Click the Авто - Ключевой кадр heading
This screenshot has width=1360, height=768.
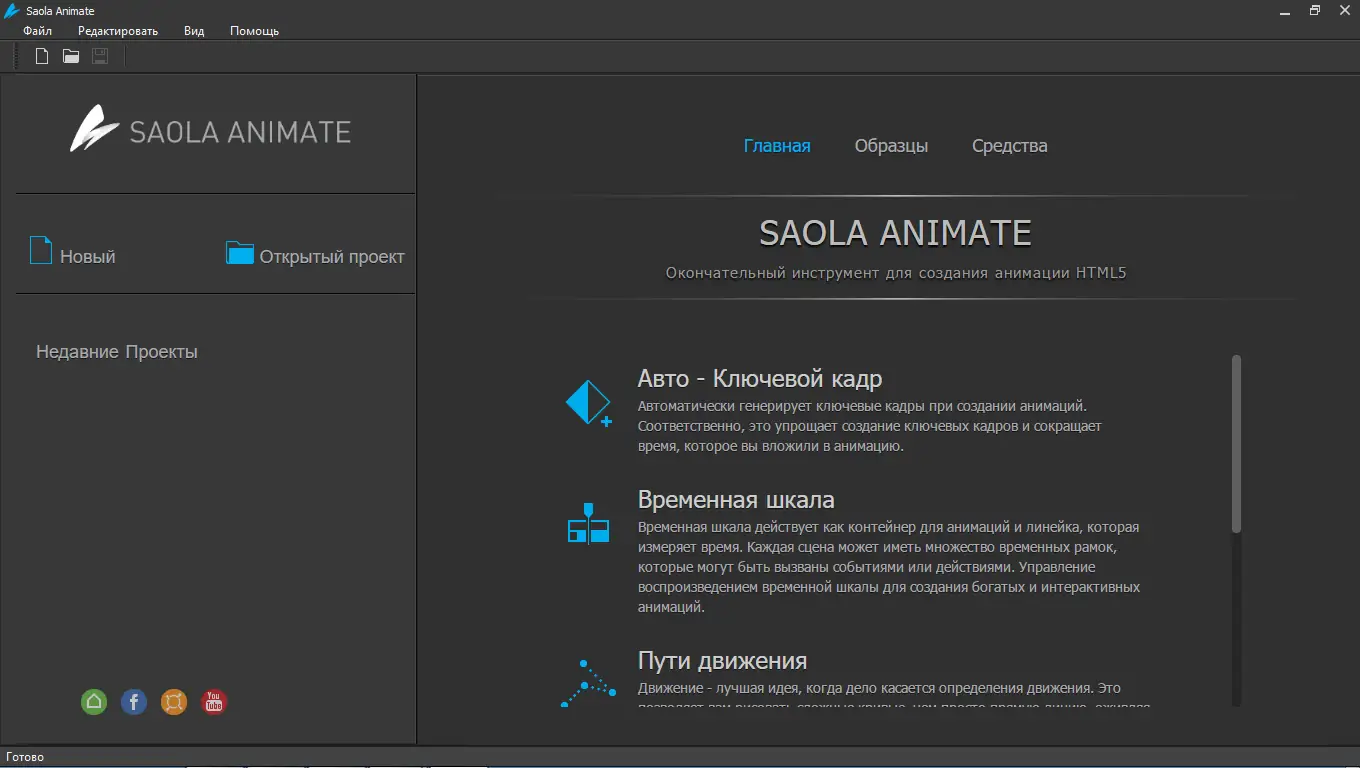(x=760, y=379)
